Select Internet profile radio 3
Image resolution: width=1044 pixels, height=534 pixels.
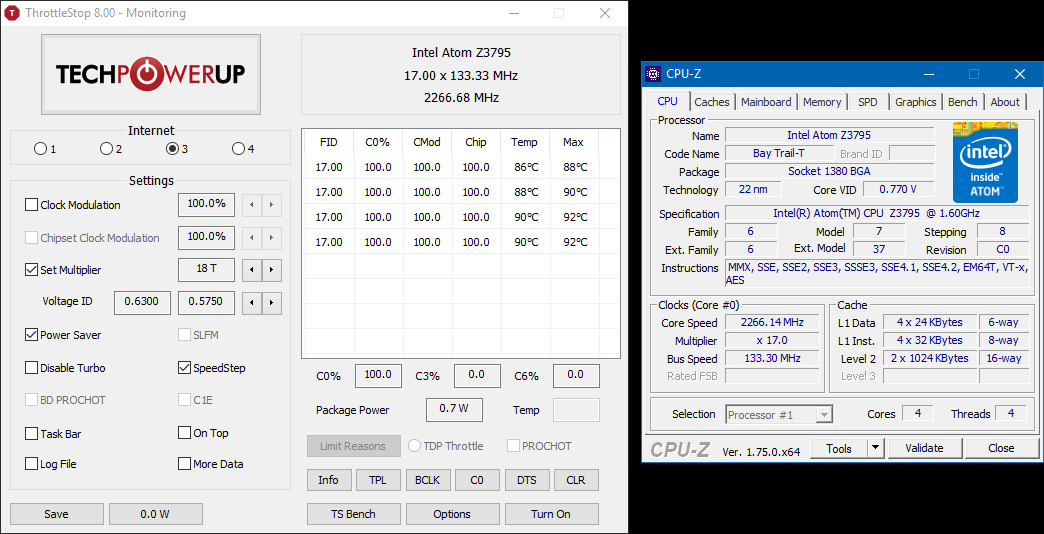172,148
